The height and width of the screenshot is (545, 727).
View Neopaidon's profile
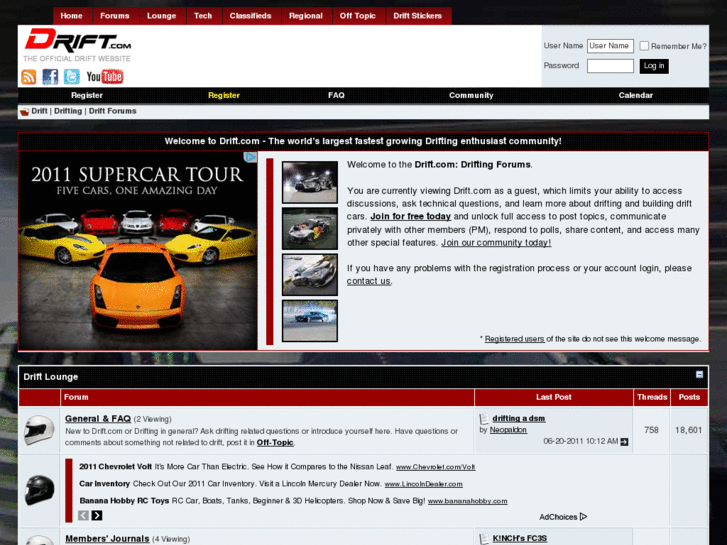508,430
